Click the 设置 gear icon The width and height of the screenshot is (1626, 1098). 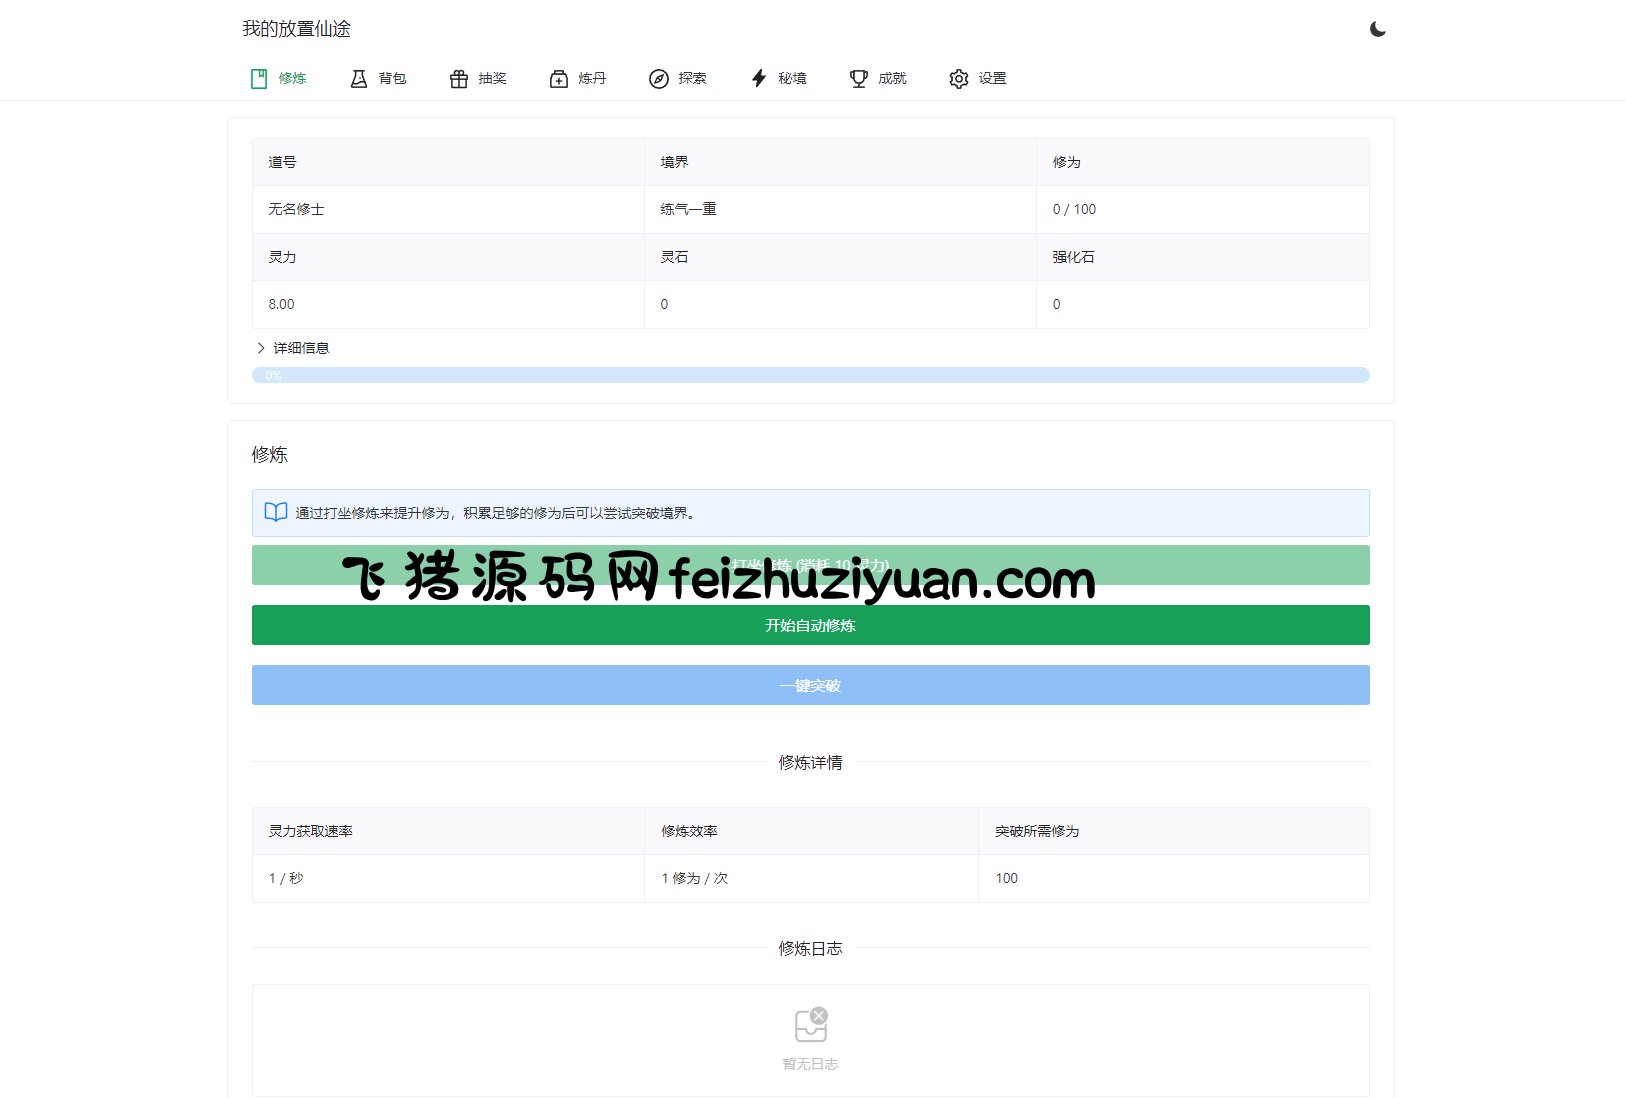pos(959,79)
